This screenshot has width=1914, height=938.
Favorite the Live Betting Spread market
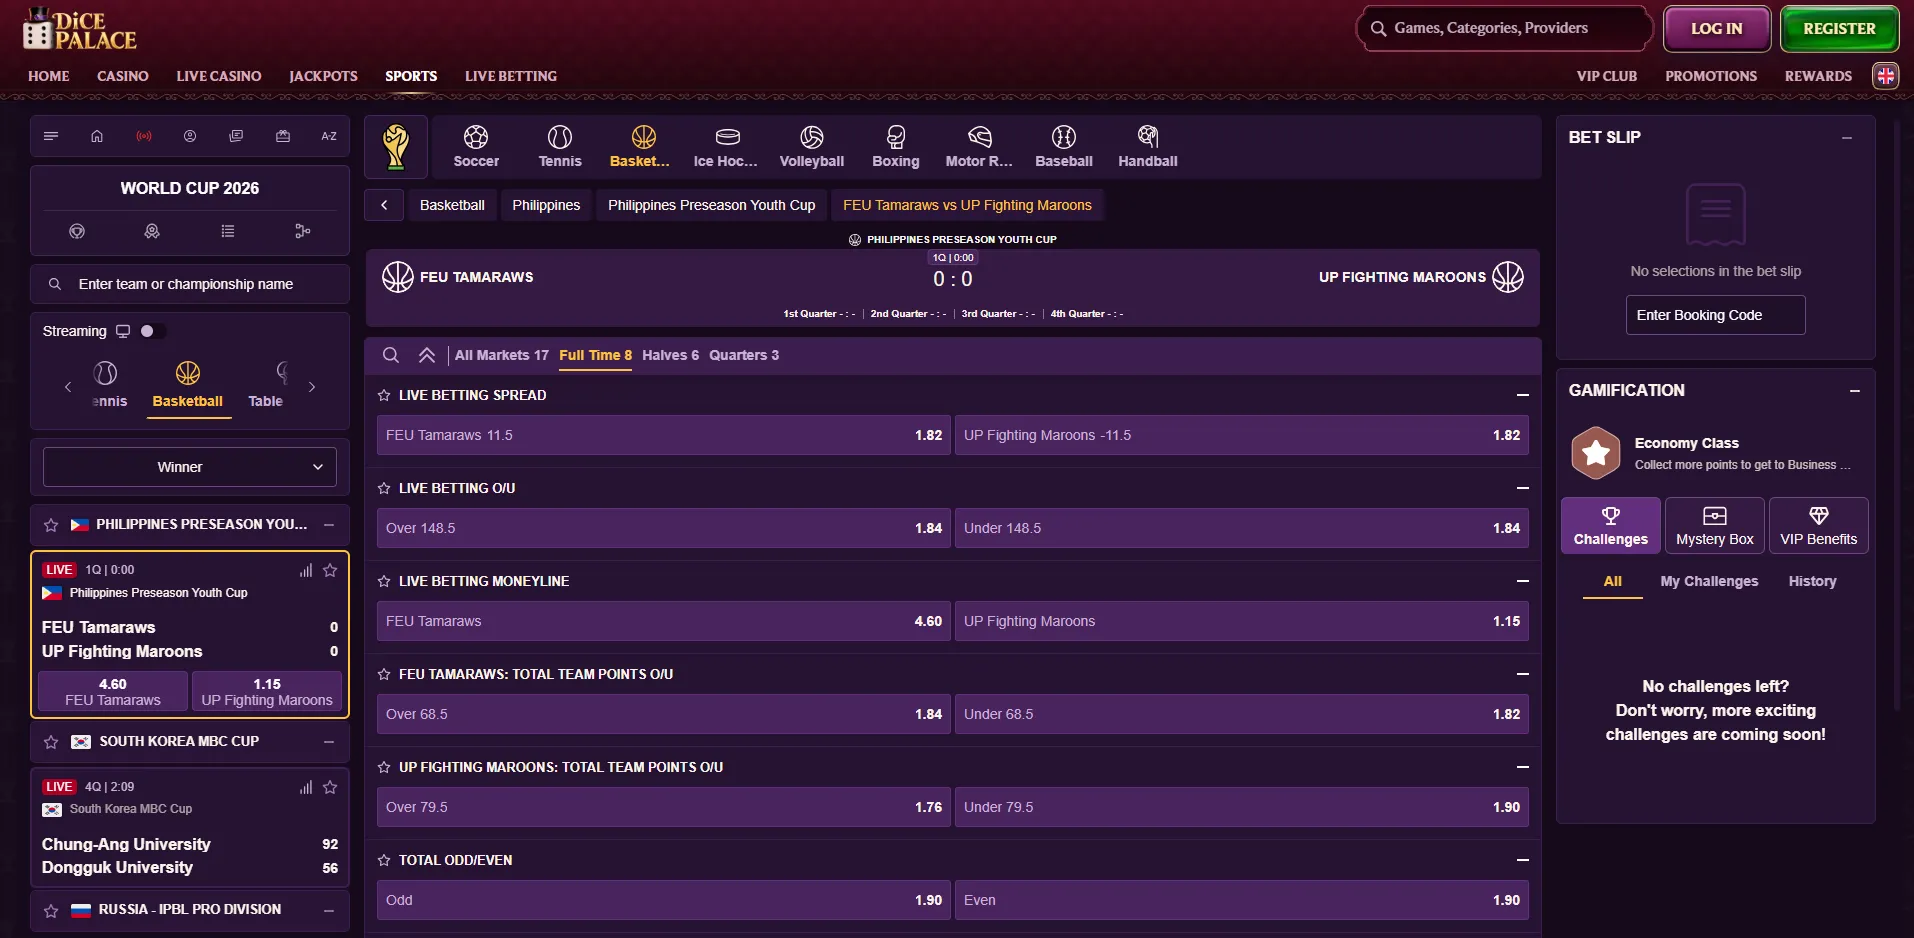pos(384,395)
